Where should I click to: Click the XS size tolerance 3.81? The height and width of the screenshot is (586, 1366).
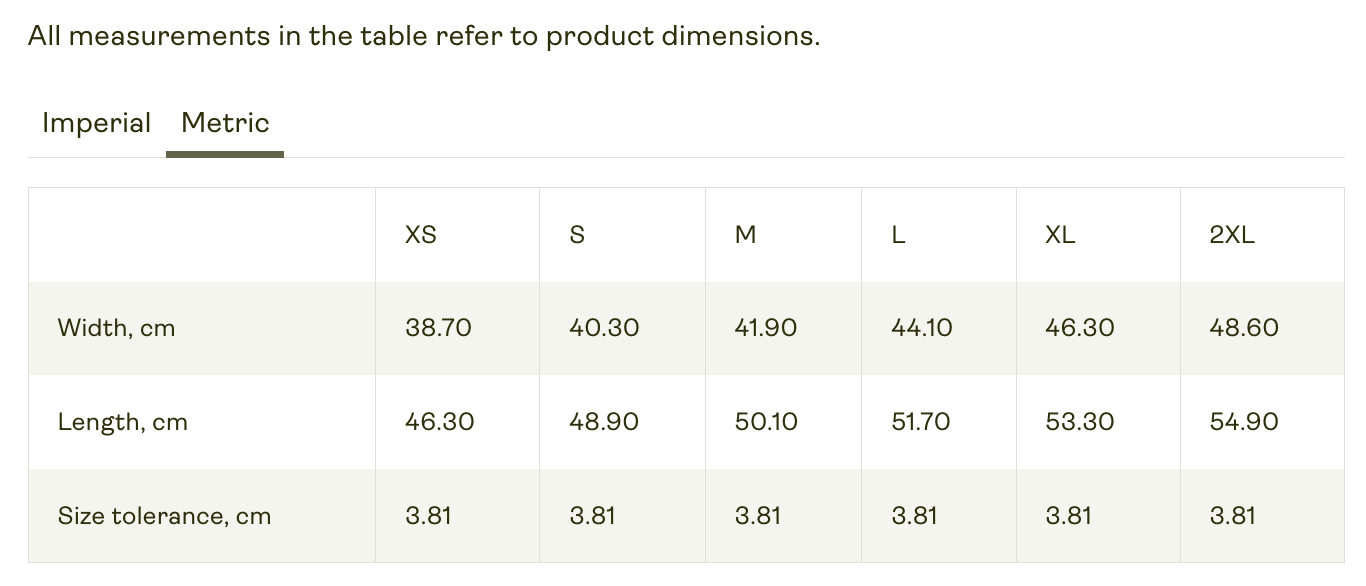[x=428, y=516]
